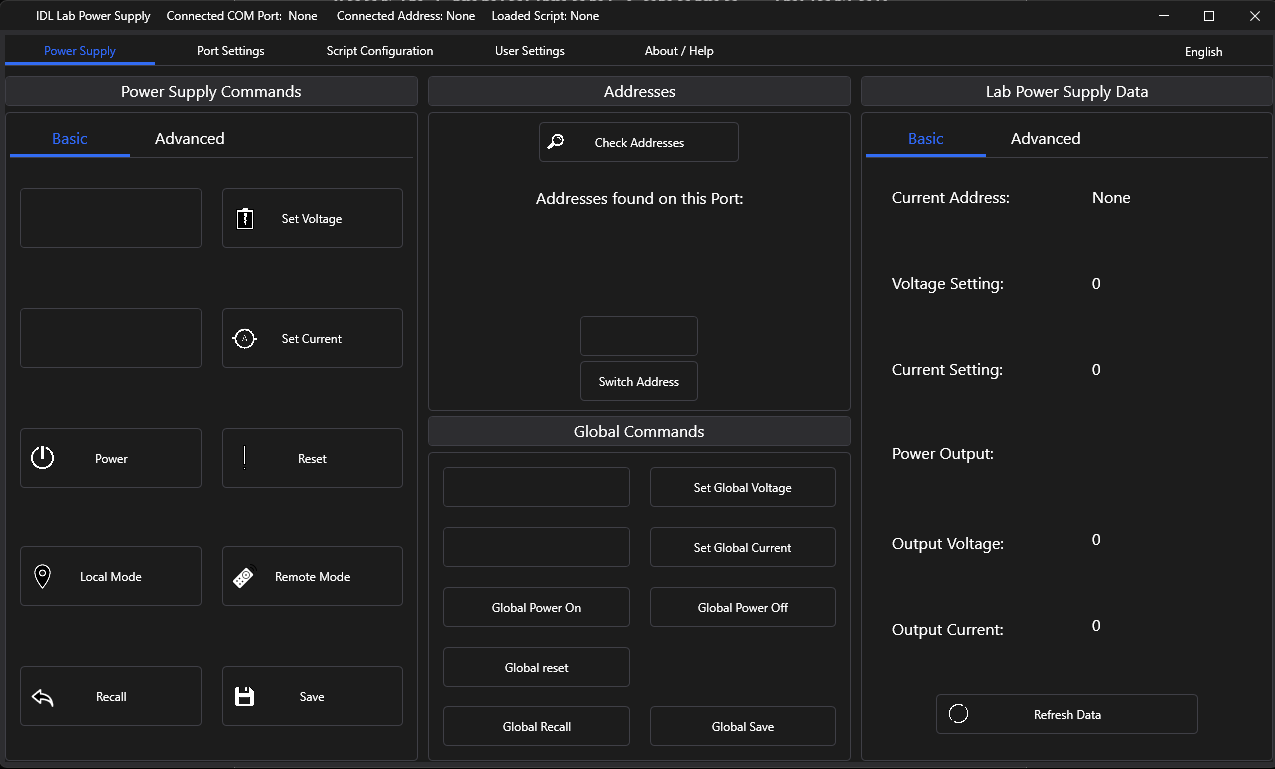Open the English language dropdown
This screenshot has height=769, width=1275.
click(x=1203, y=52)
